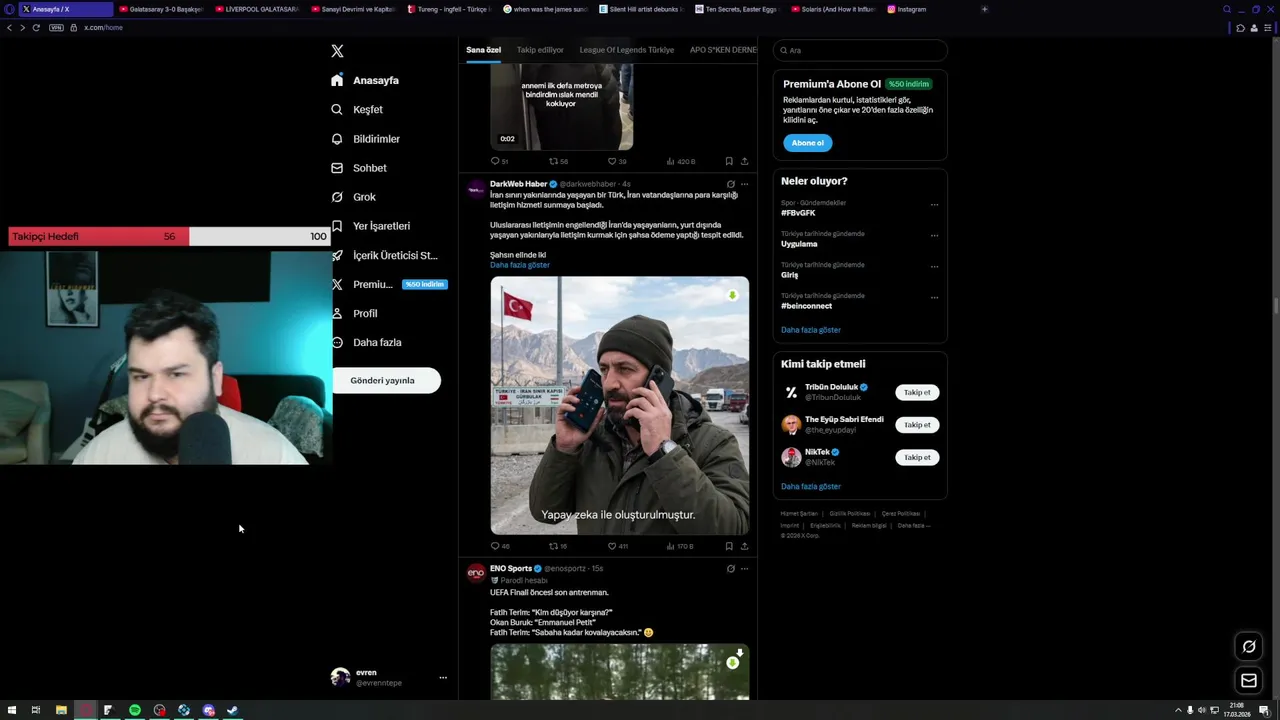Follow Tribün Doluluk
Viewport: 1280px width, 720px height.
pos(917,392)
